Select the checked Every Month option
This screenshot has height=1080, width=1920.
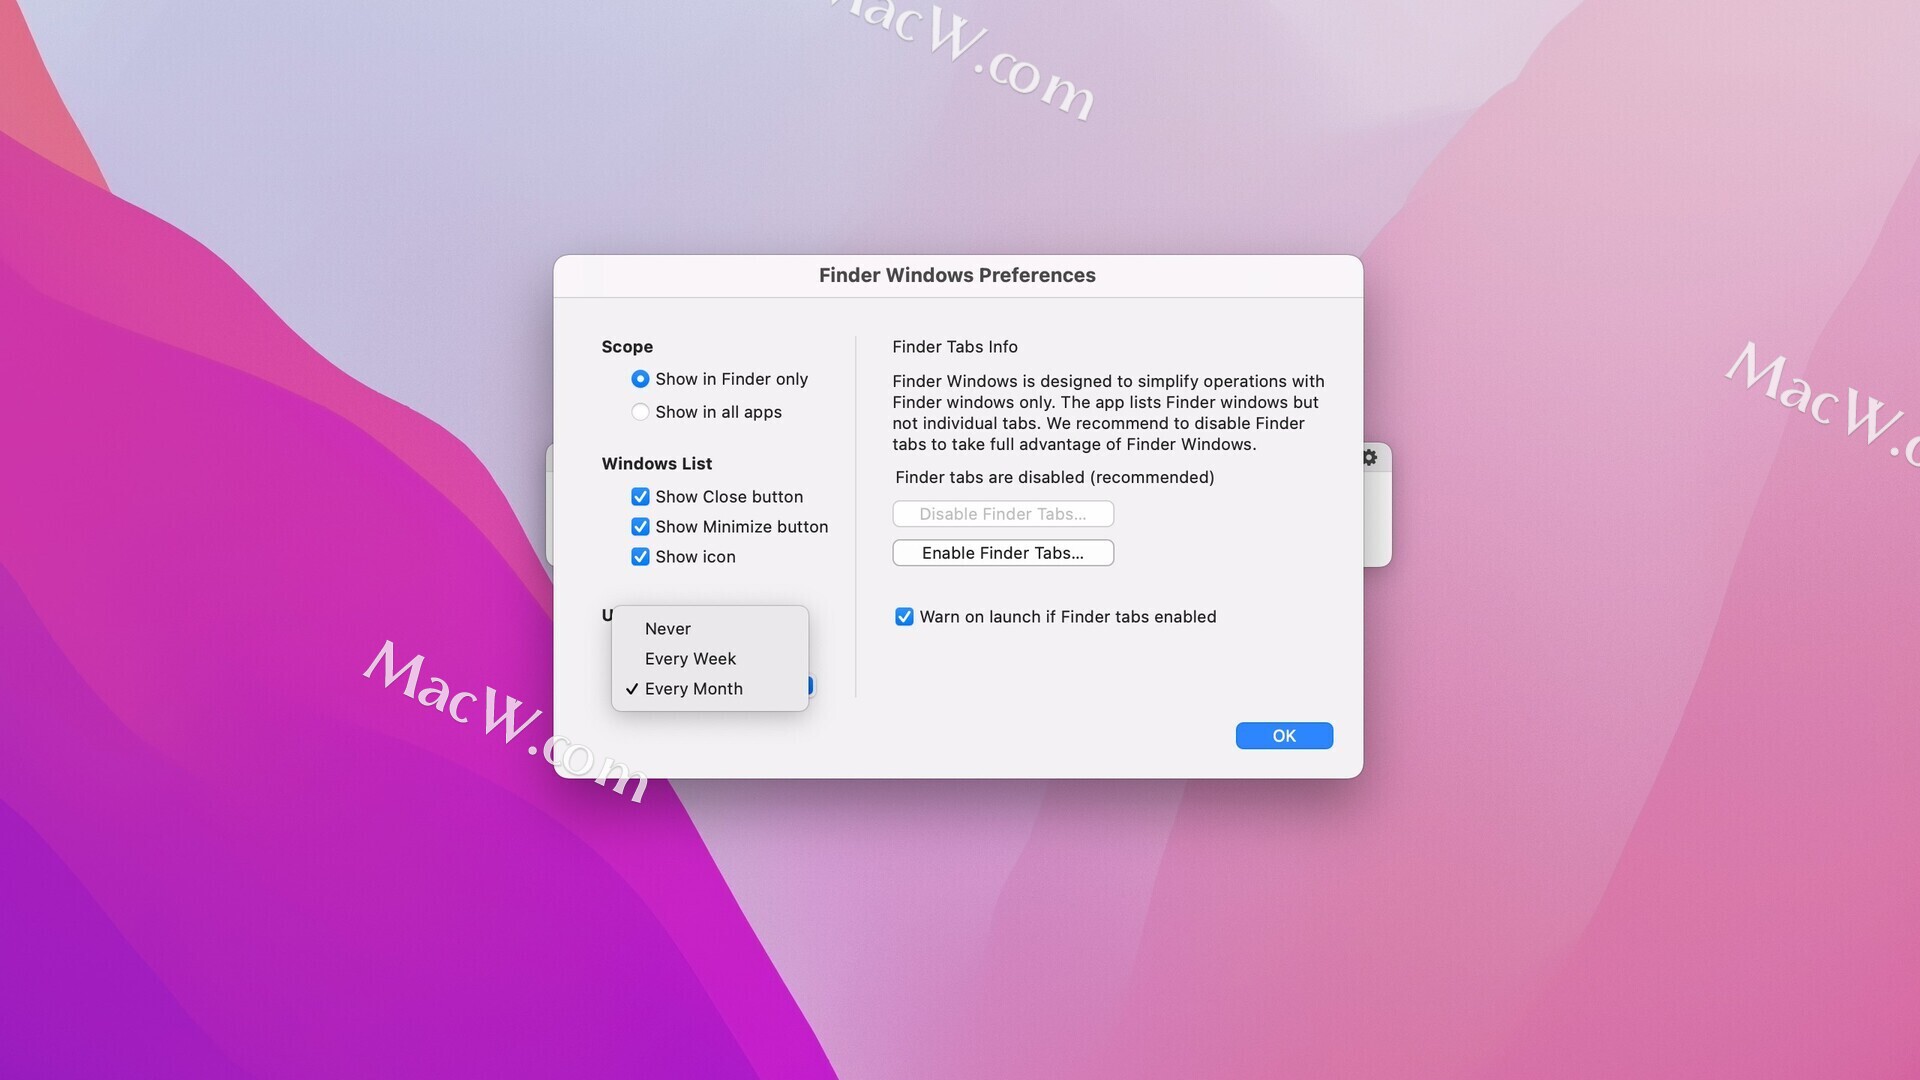coord(710,689)
